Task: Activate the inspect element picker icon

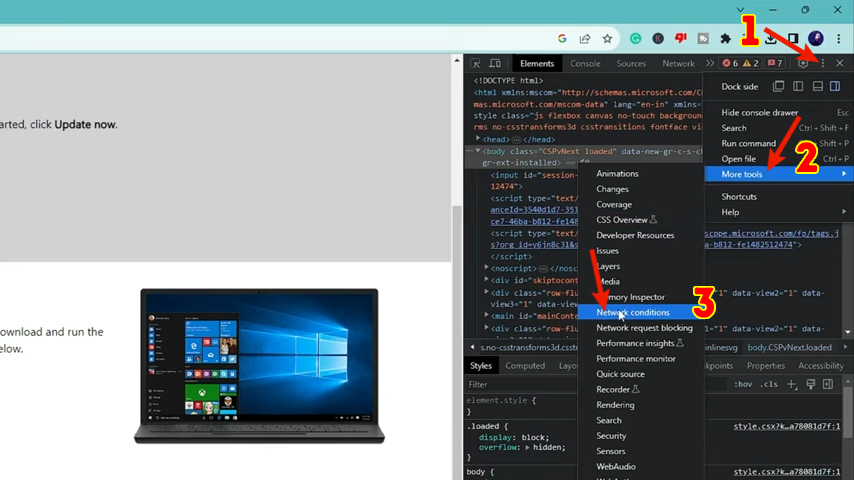Action: pyautogui.click(x=475, y=63)
